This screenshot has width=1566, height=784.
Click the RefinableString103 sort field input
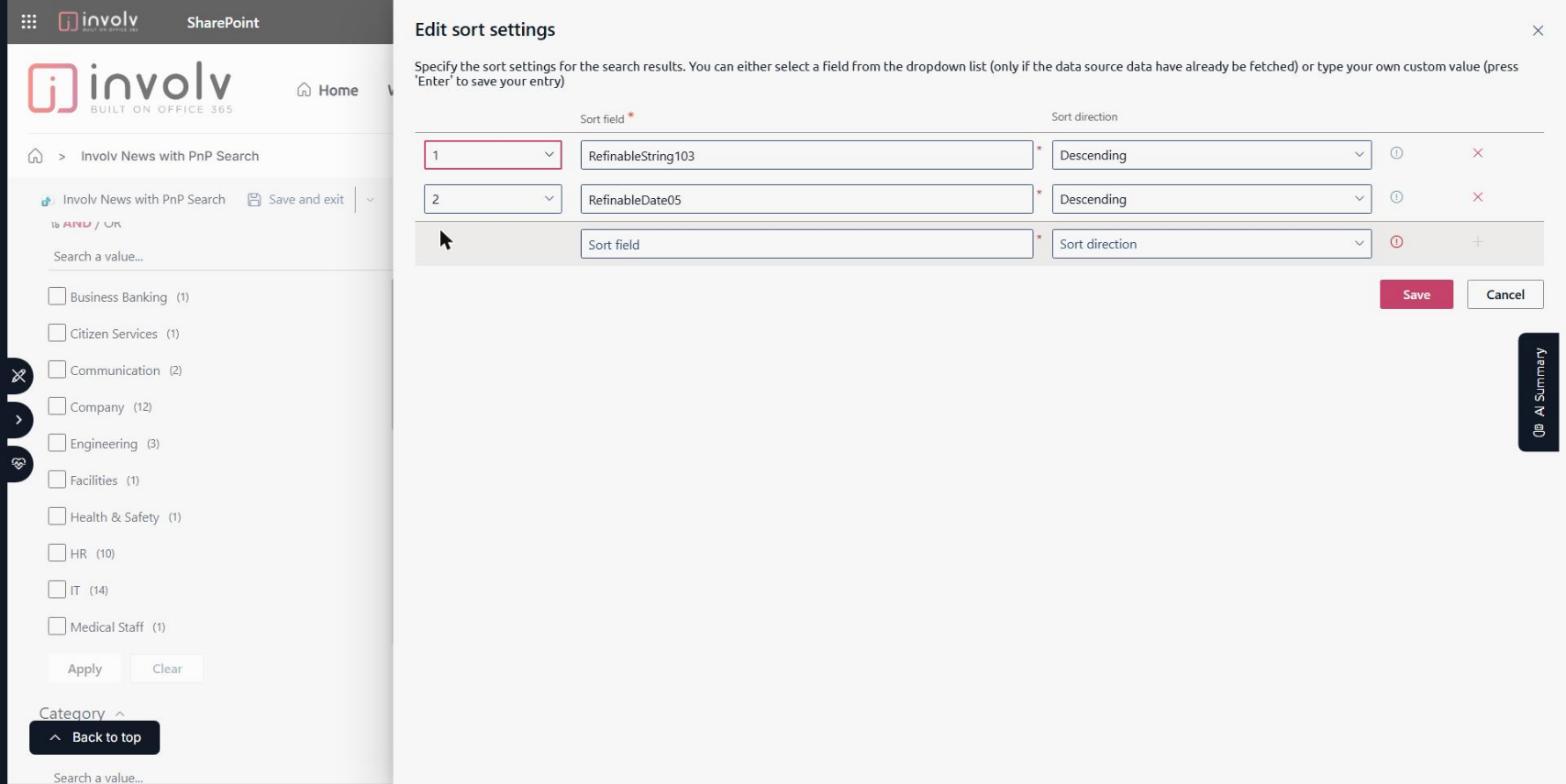pos(807,155)
